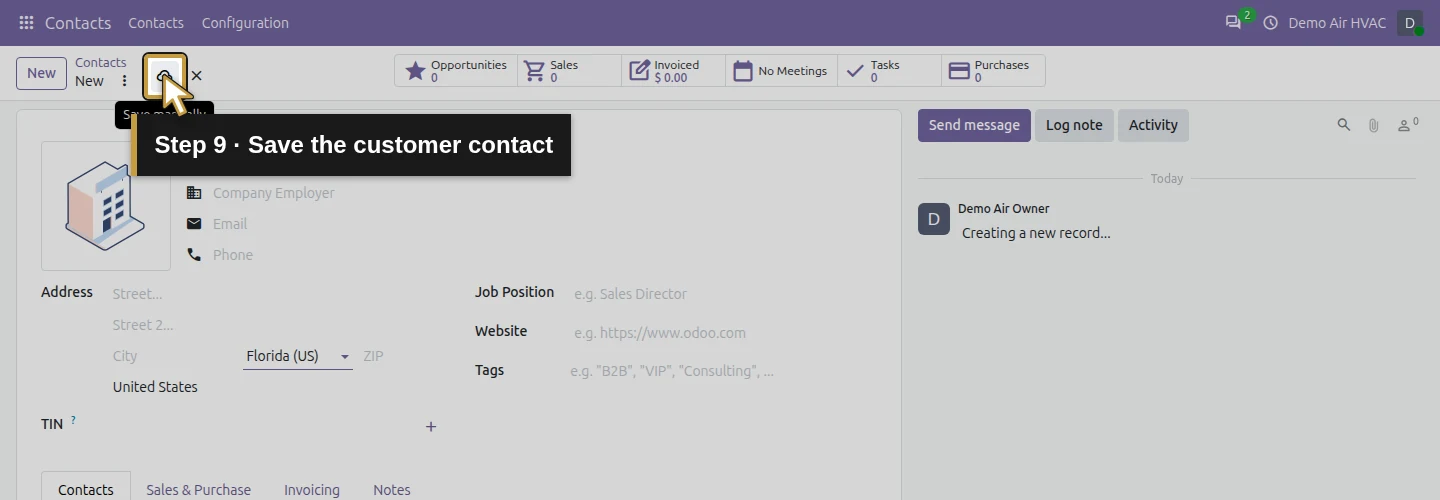
Task: Open the Contacts menu in navbar
Action: click(156, 22)
